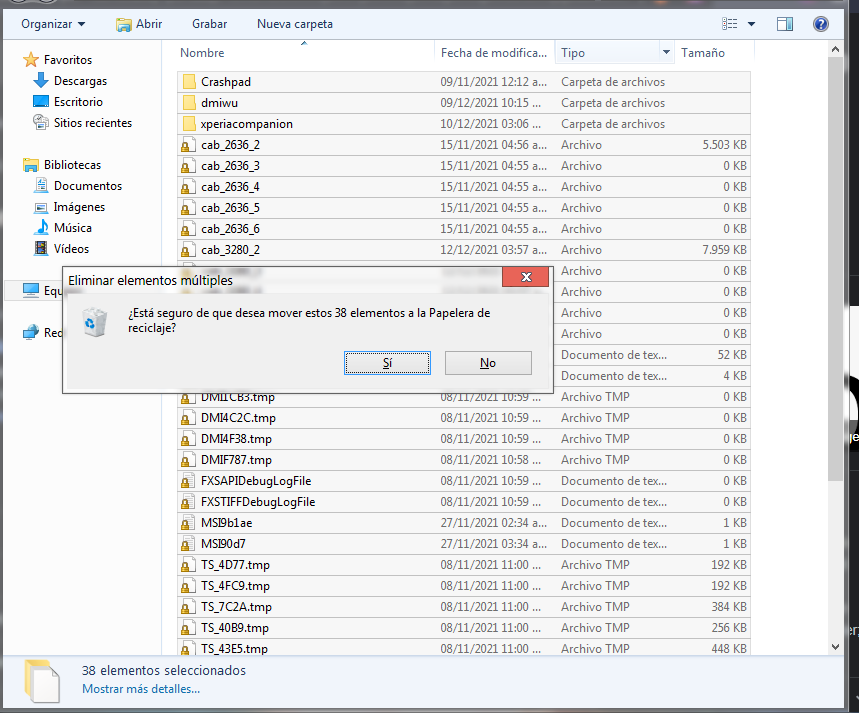Change the view layout icon
859x713 pixels.
(x=729, y=24)
